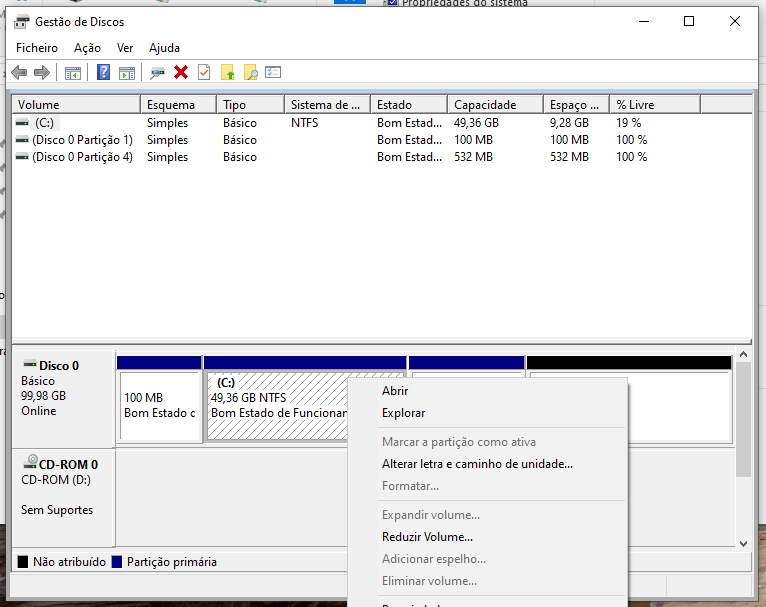Click the Forward arrow toolbar icon
This screenshot has width=766, height=607.
click(x=42, y=72)
